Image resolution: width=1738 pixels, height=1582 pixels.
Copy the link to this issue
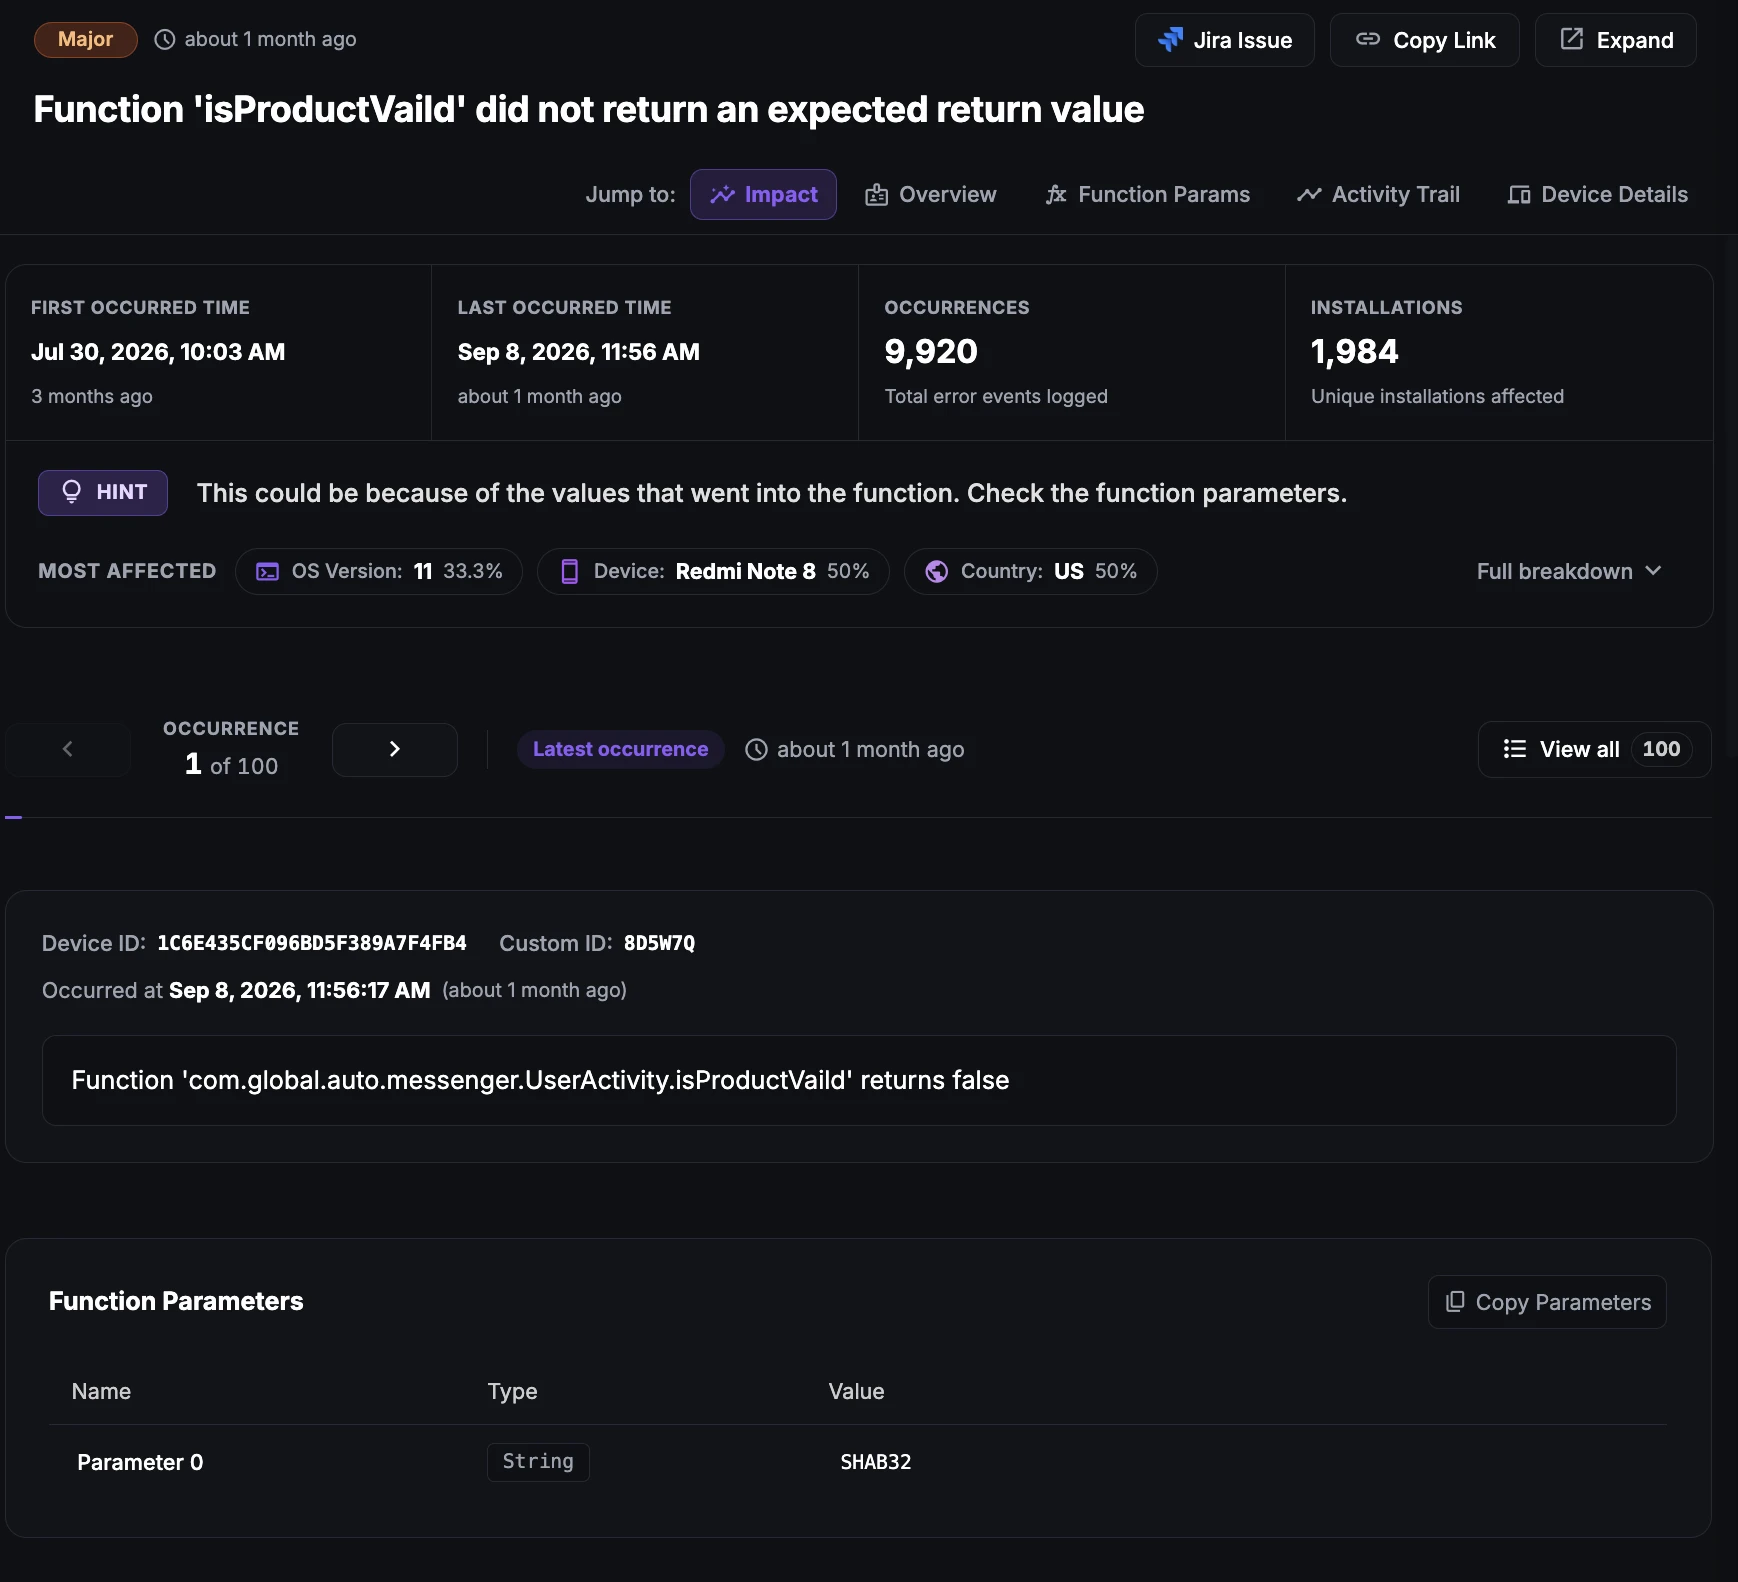click(x=1424, y=40)
